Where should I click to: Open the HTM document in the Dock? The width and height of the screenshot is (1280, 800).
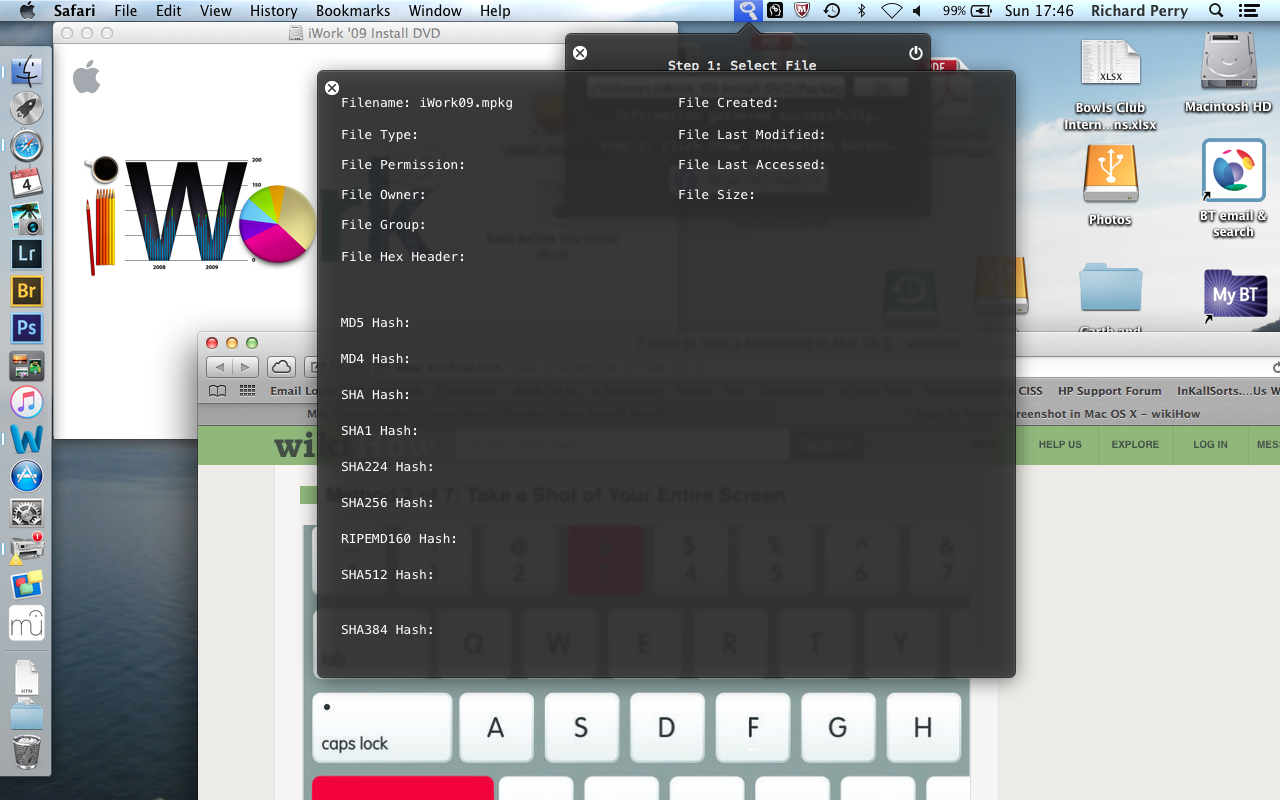(26, 678)
